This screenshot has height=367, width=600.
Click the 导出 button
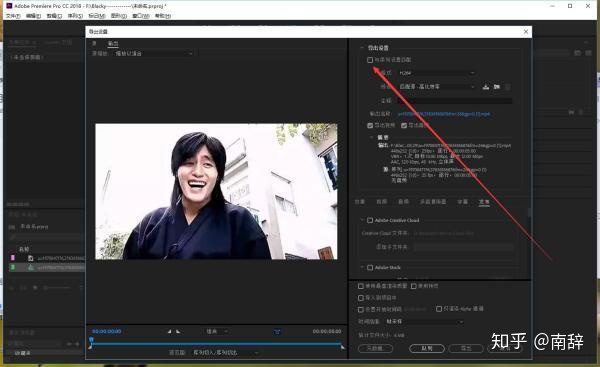(x=466, y=348)
